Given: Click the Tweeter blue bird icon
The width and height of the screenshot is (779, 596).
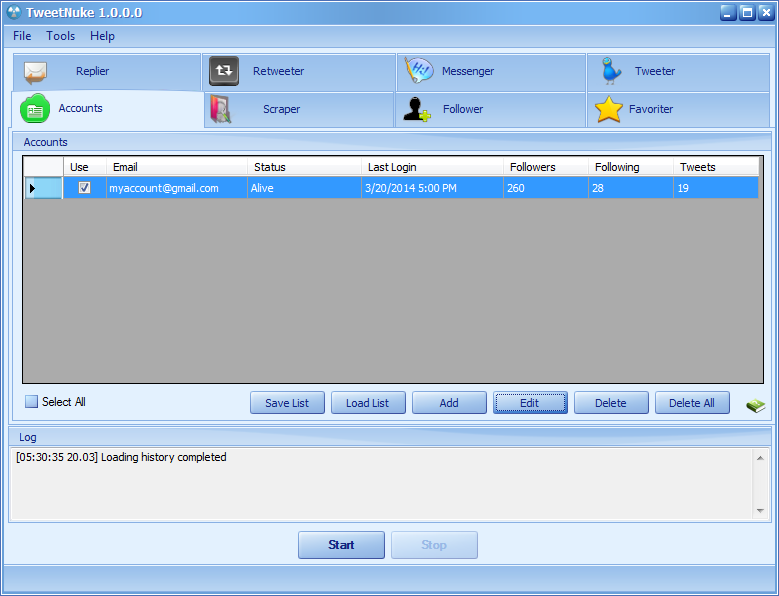Looking at the screenshot, I should pos(611,71).
